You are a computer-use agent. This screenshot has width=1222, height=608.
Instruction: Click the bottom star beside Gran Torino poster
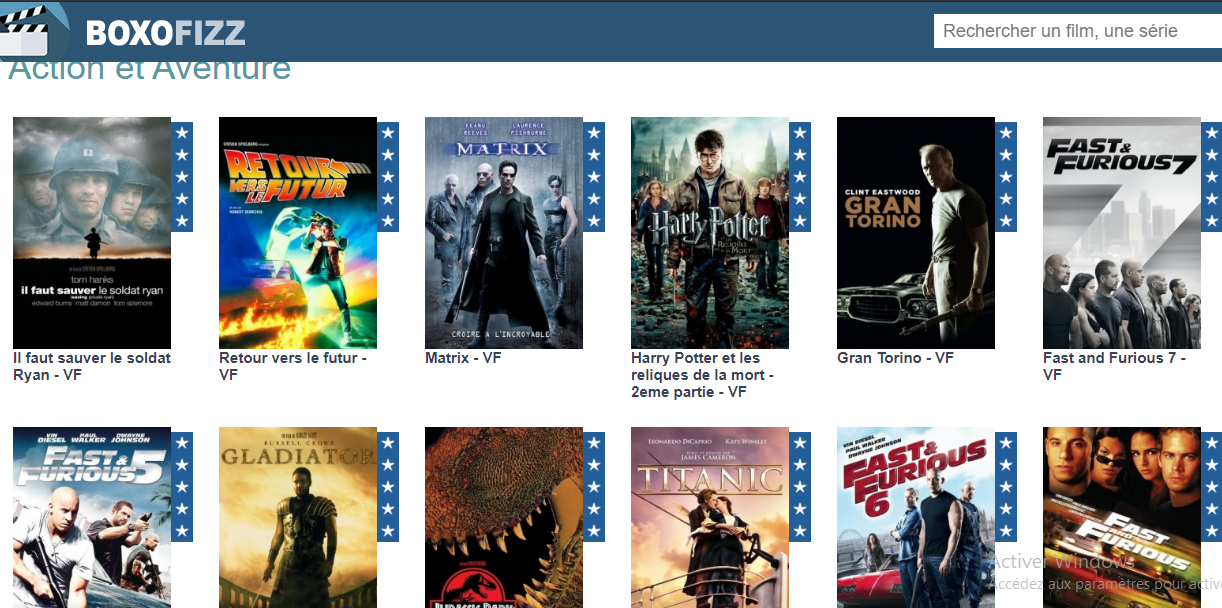pos(1006,220)
